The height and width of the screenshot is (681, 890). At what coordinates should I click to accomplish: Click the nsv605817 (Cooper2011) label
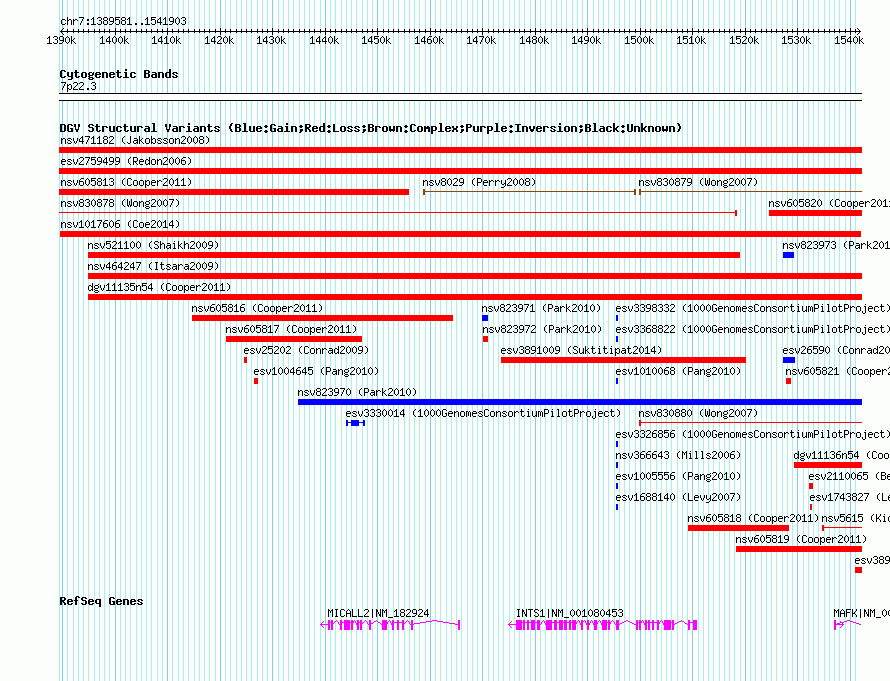291,329
